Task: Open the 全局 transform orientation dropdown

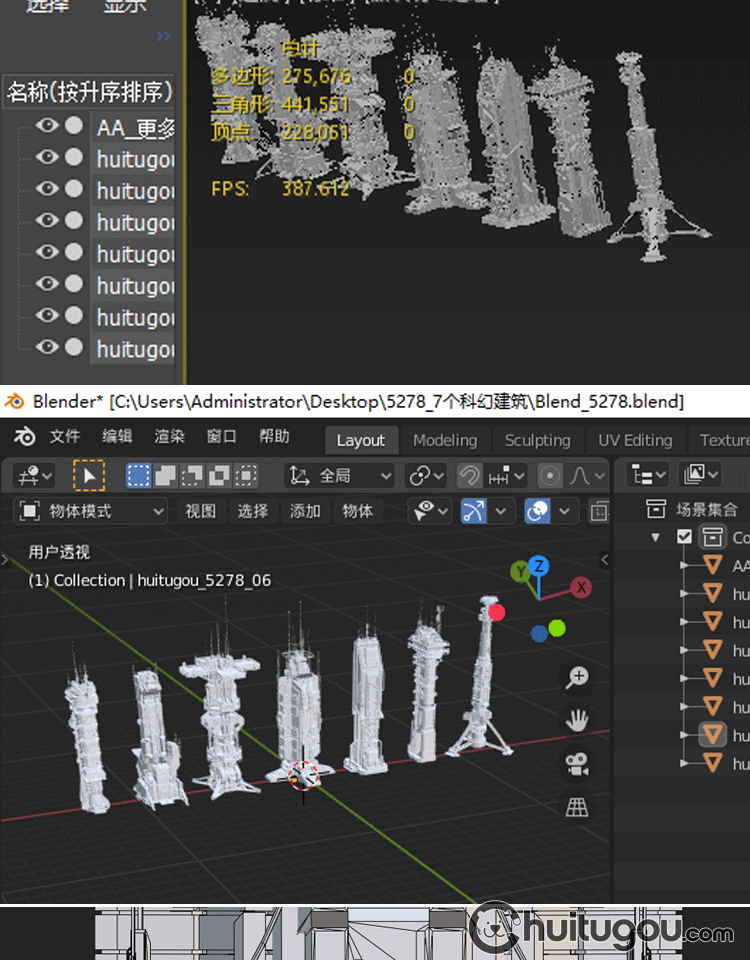Action: pyautogui.click(x=340, y=475)
